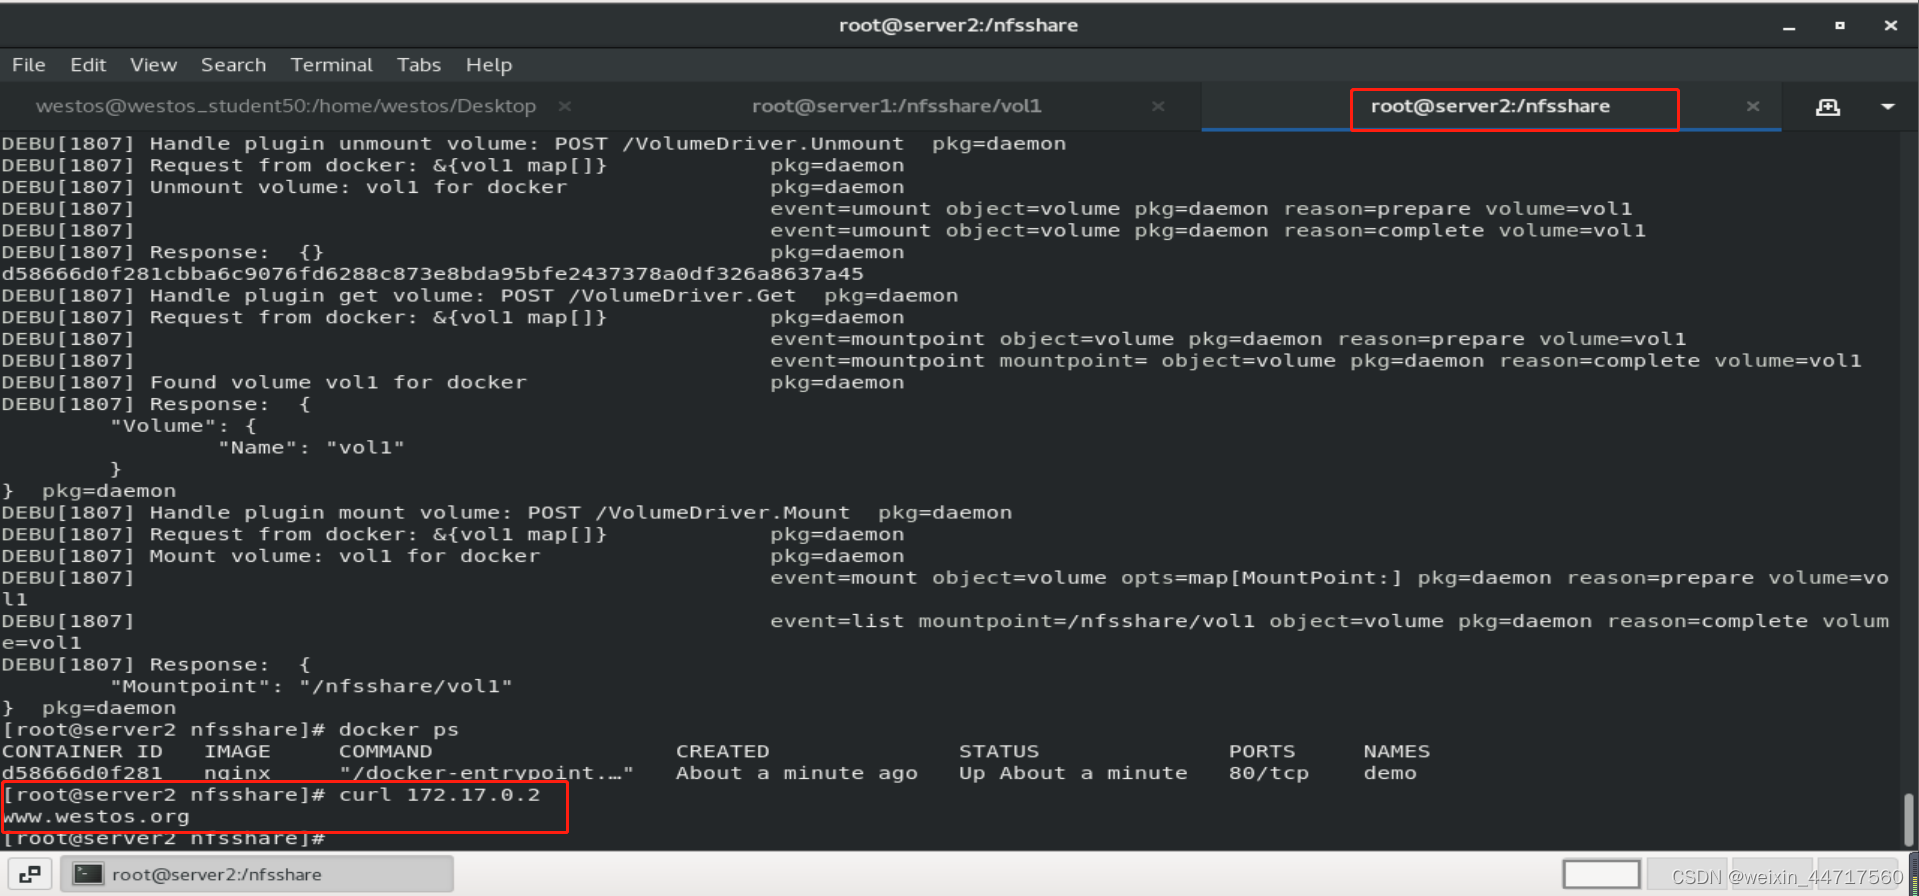1919x896 pixels.
Task: Open the Edit menu
Action: (x=88, y=65)
